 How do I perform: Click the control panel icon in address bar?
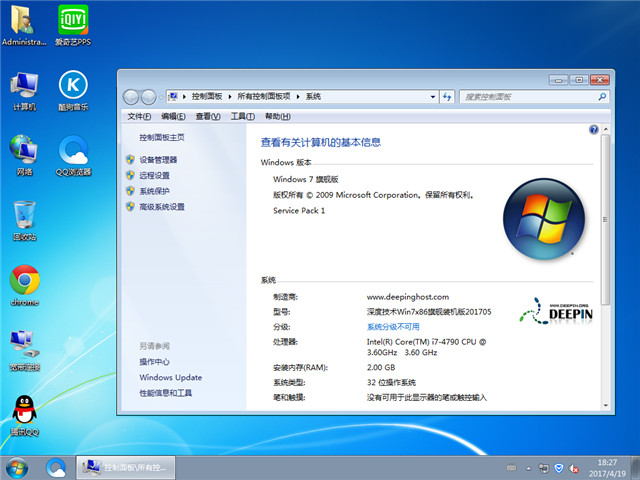click(173, 96)
